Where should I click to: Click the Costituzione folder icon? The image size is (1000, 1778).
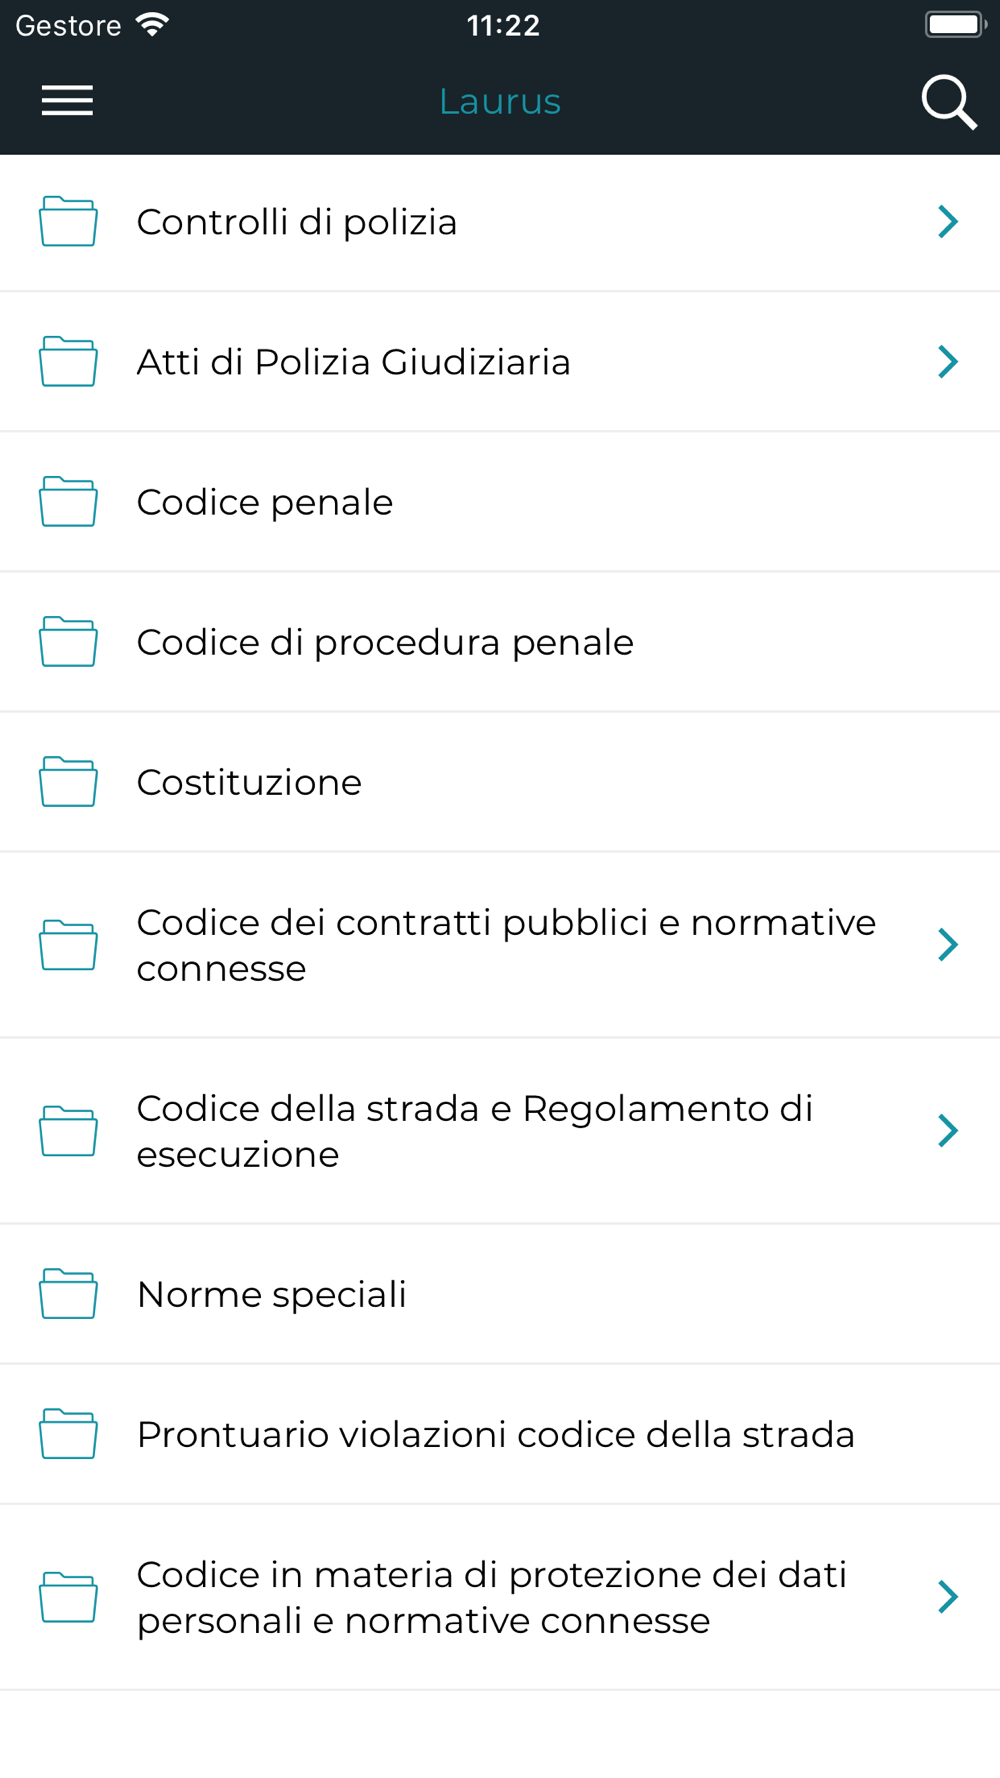[68, 781]
